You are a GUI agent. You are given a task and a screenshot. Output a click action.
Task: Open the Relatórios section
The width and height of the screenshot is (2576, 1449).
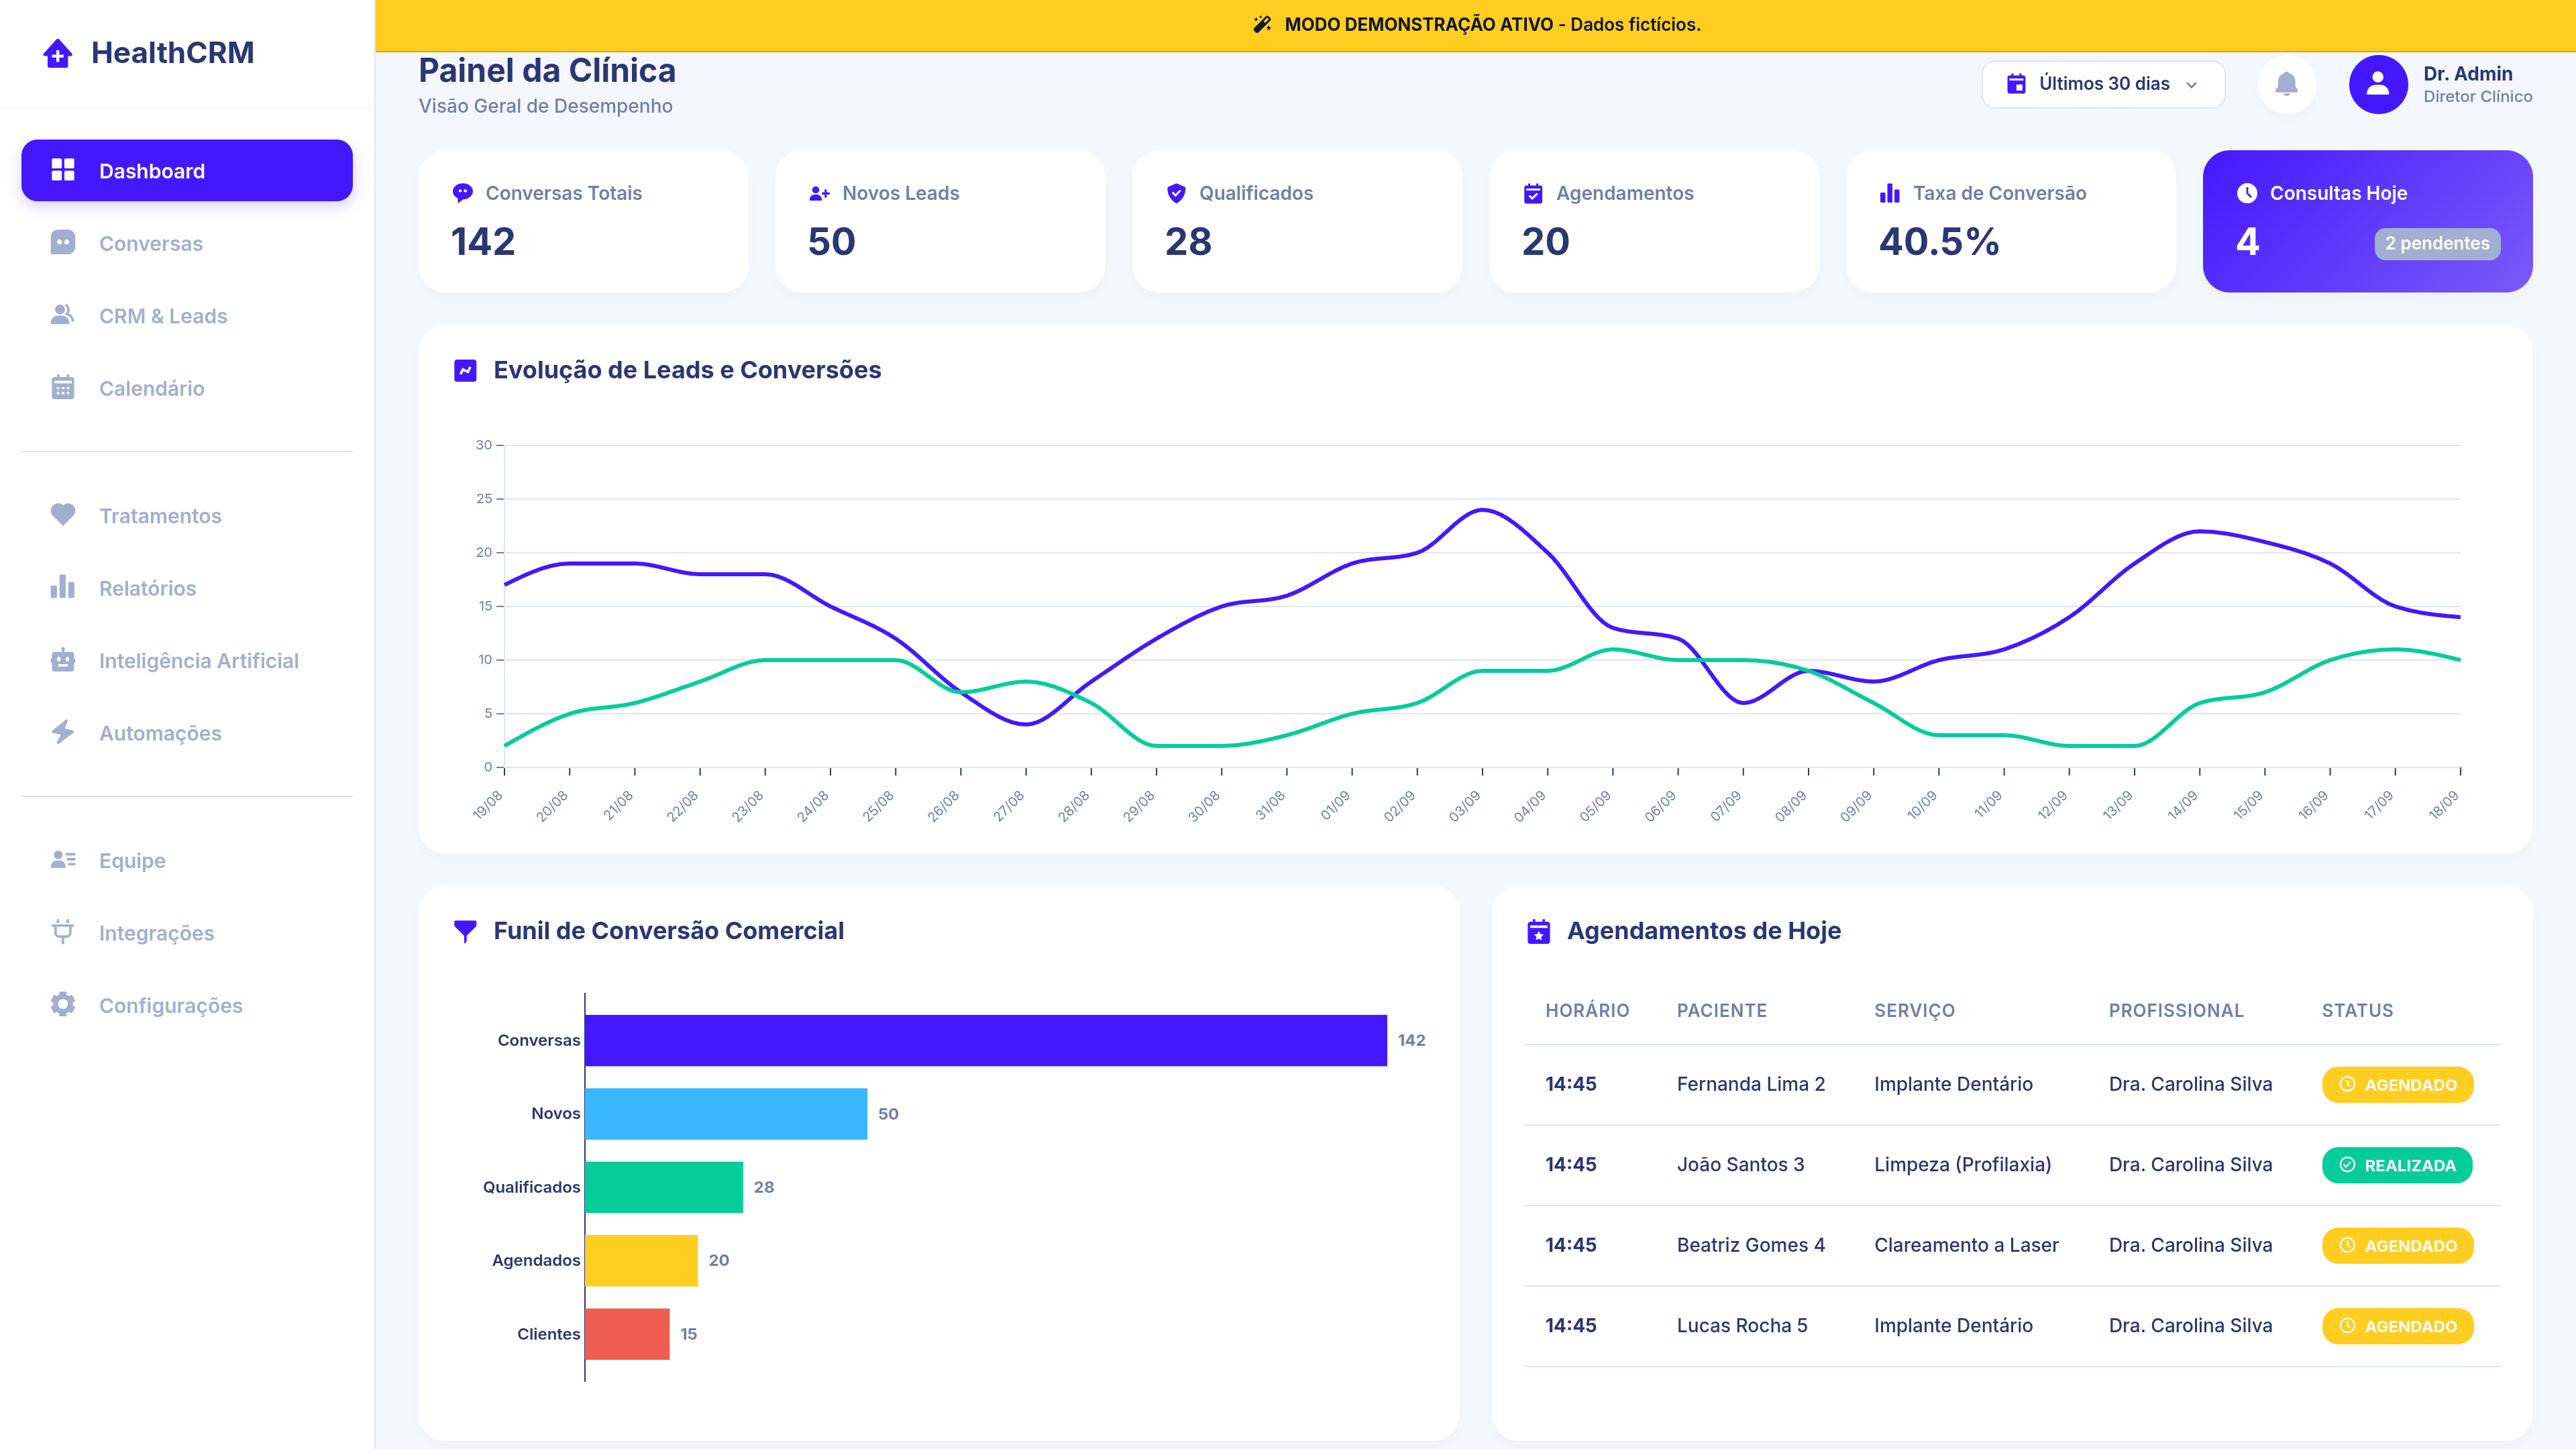(x=187, y=587)
